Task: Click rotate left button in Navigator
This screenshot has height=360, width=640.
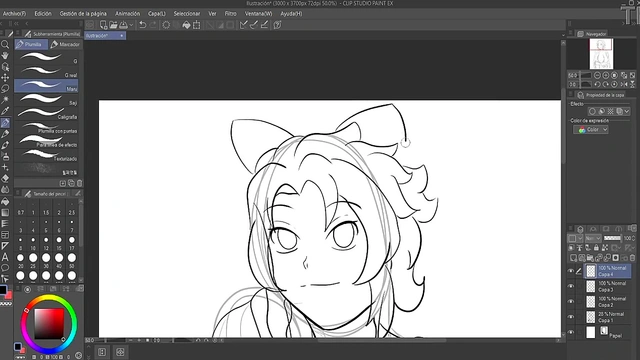Action: click(597, 84)
